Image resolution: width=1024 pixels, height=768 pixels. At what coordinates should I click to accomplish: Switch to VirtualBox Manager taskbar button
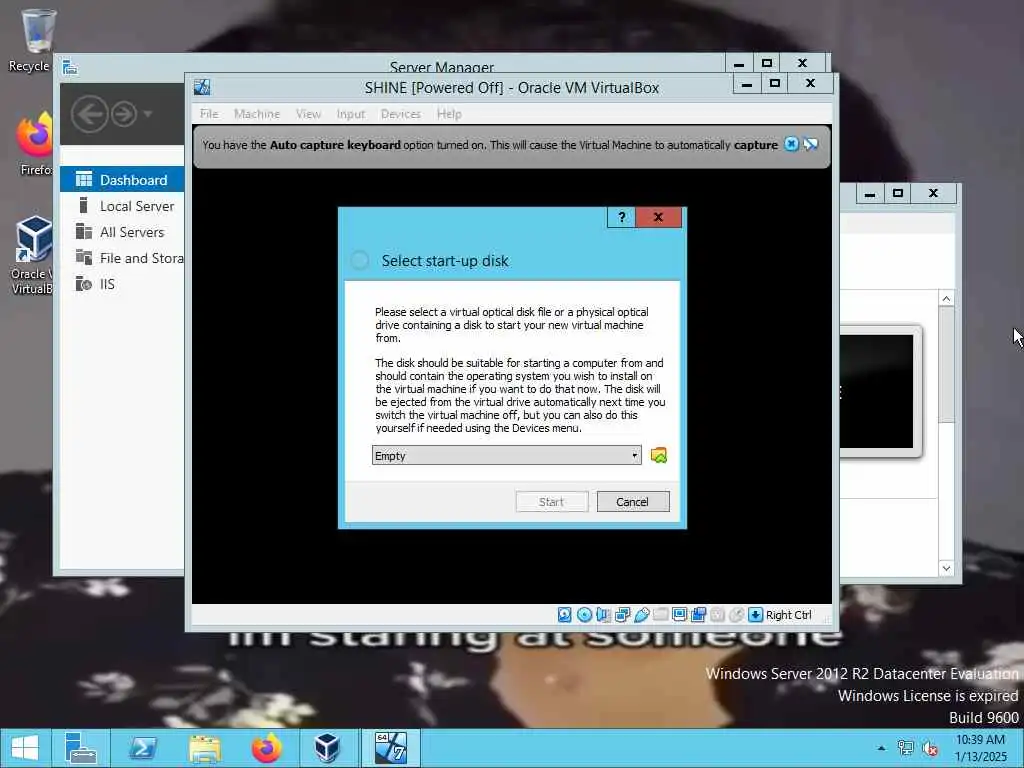point(327,748)
